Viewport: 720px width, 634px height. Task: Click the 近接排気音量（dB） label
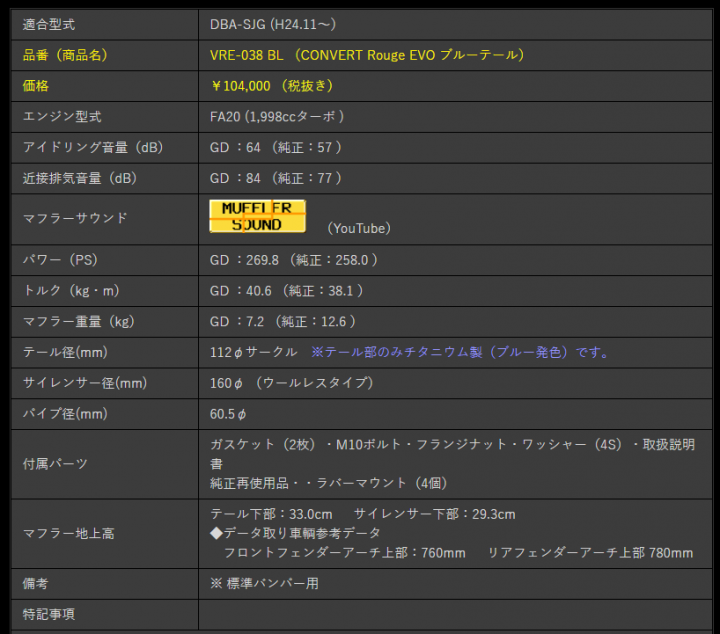point(80,178)
